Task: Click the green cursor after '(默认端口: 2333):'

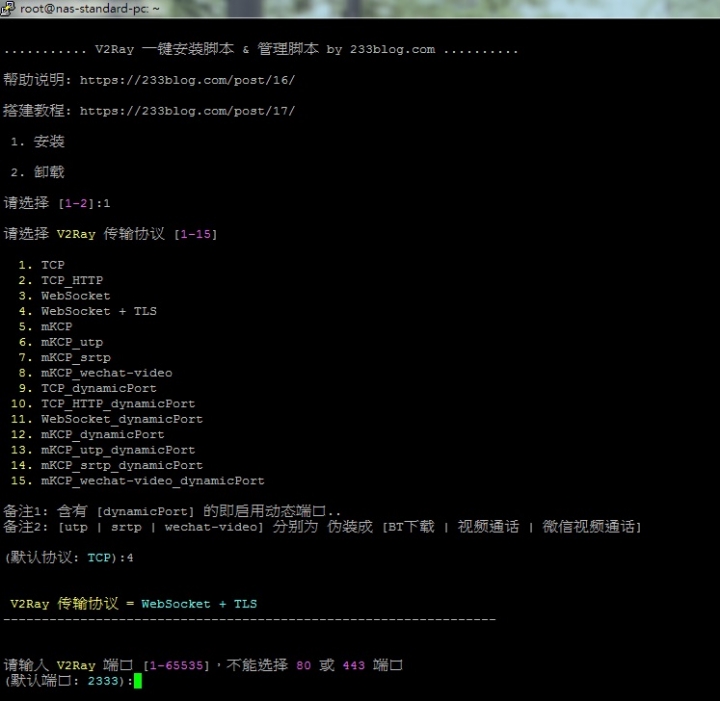Action: (x=137, y=681)
